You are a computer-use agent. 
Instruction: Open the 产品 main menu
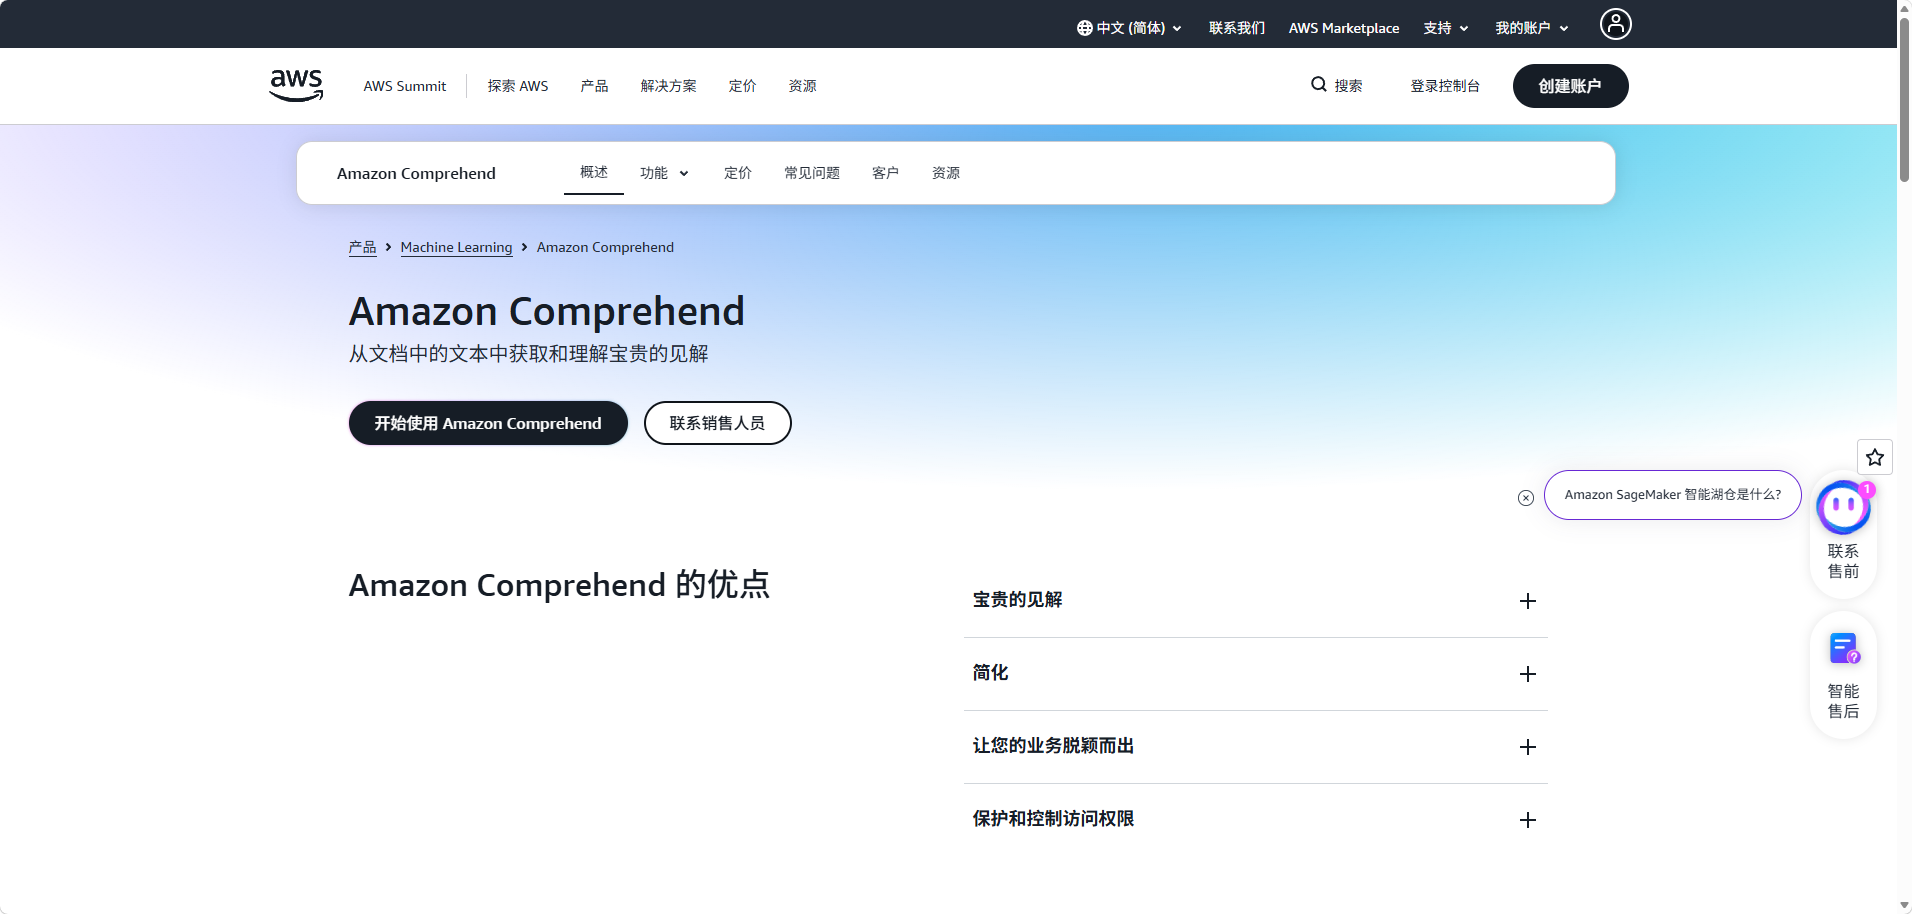pos(594,86)
